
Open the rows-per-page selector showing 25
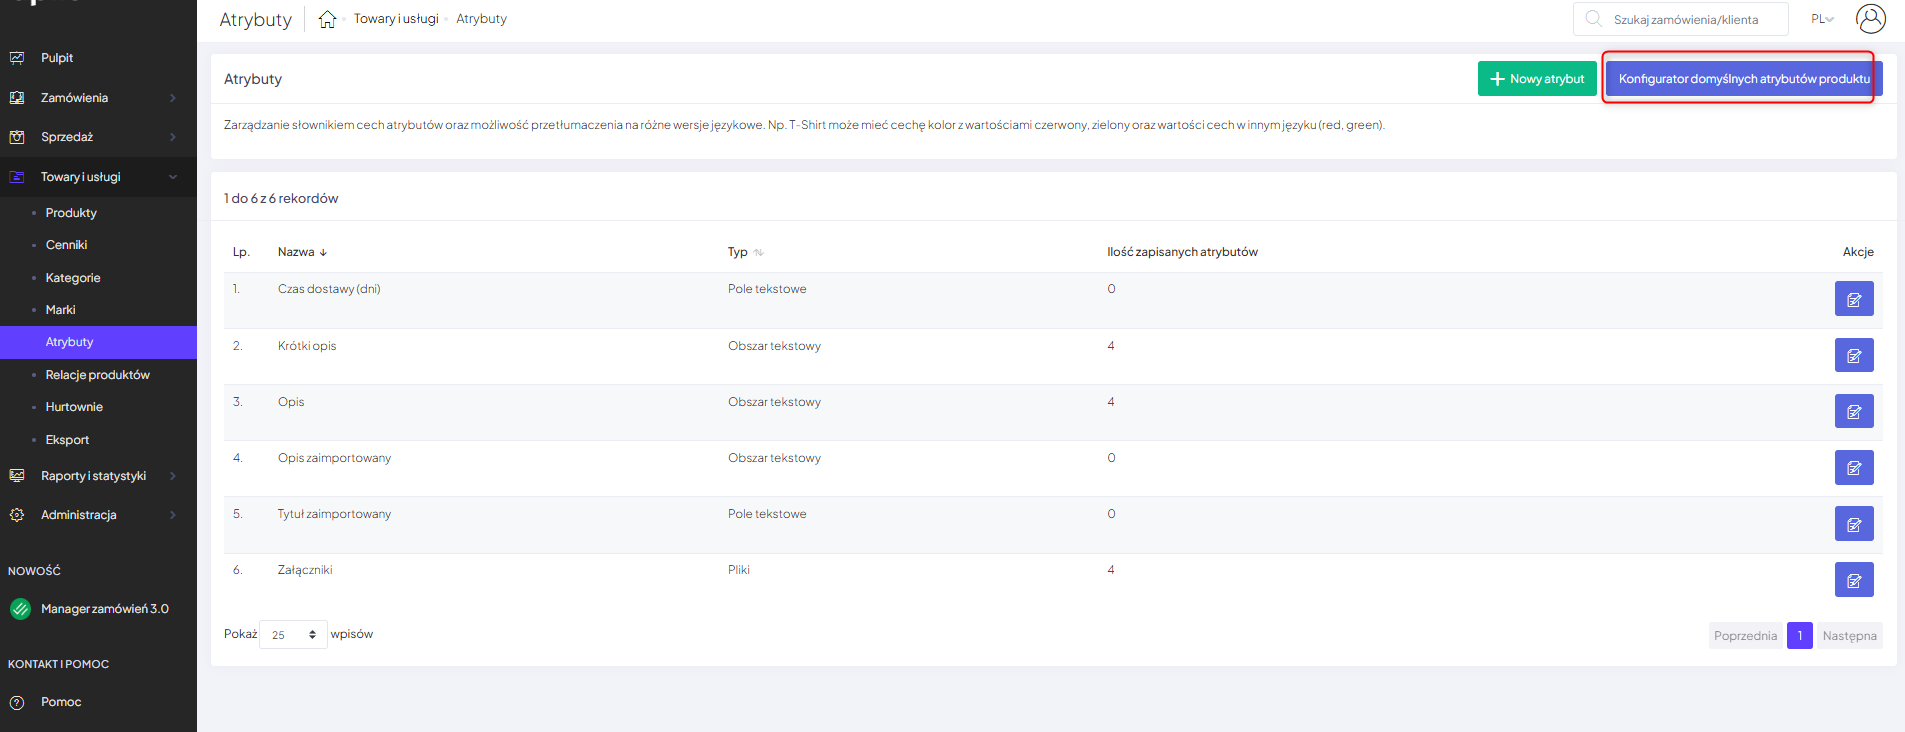click(x=293, y=635)
